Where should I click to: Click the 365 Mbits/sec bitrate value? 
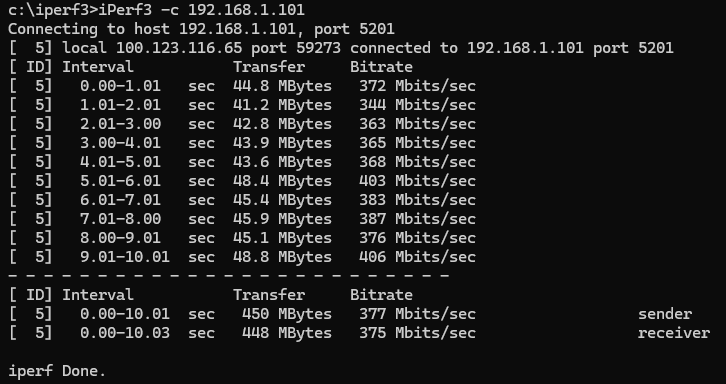[x=418, y=143]
